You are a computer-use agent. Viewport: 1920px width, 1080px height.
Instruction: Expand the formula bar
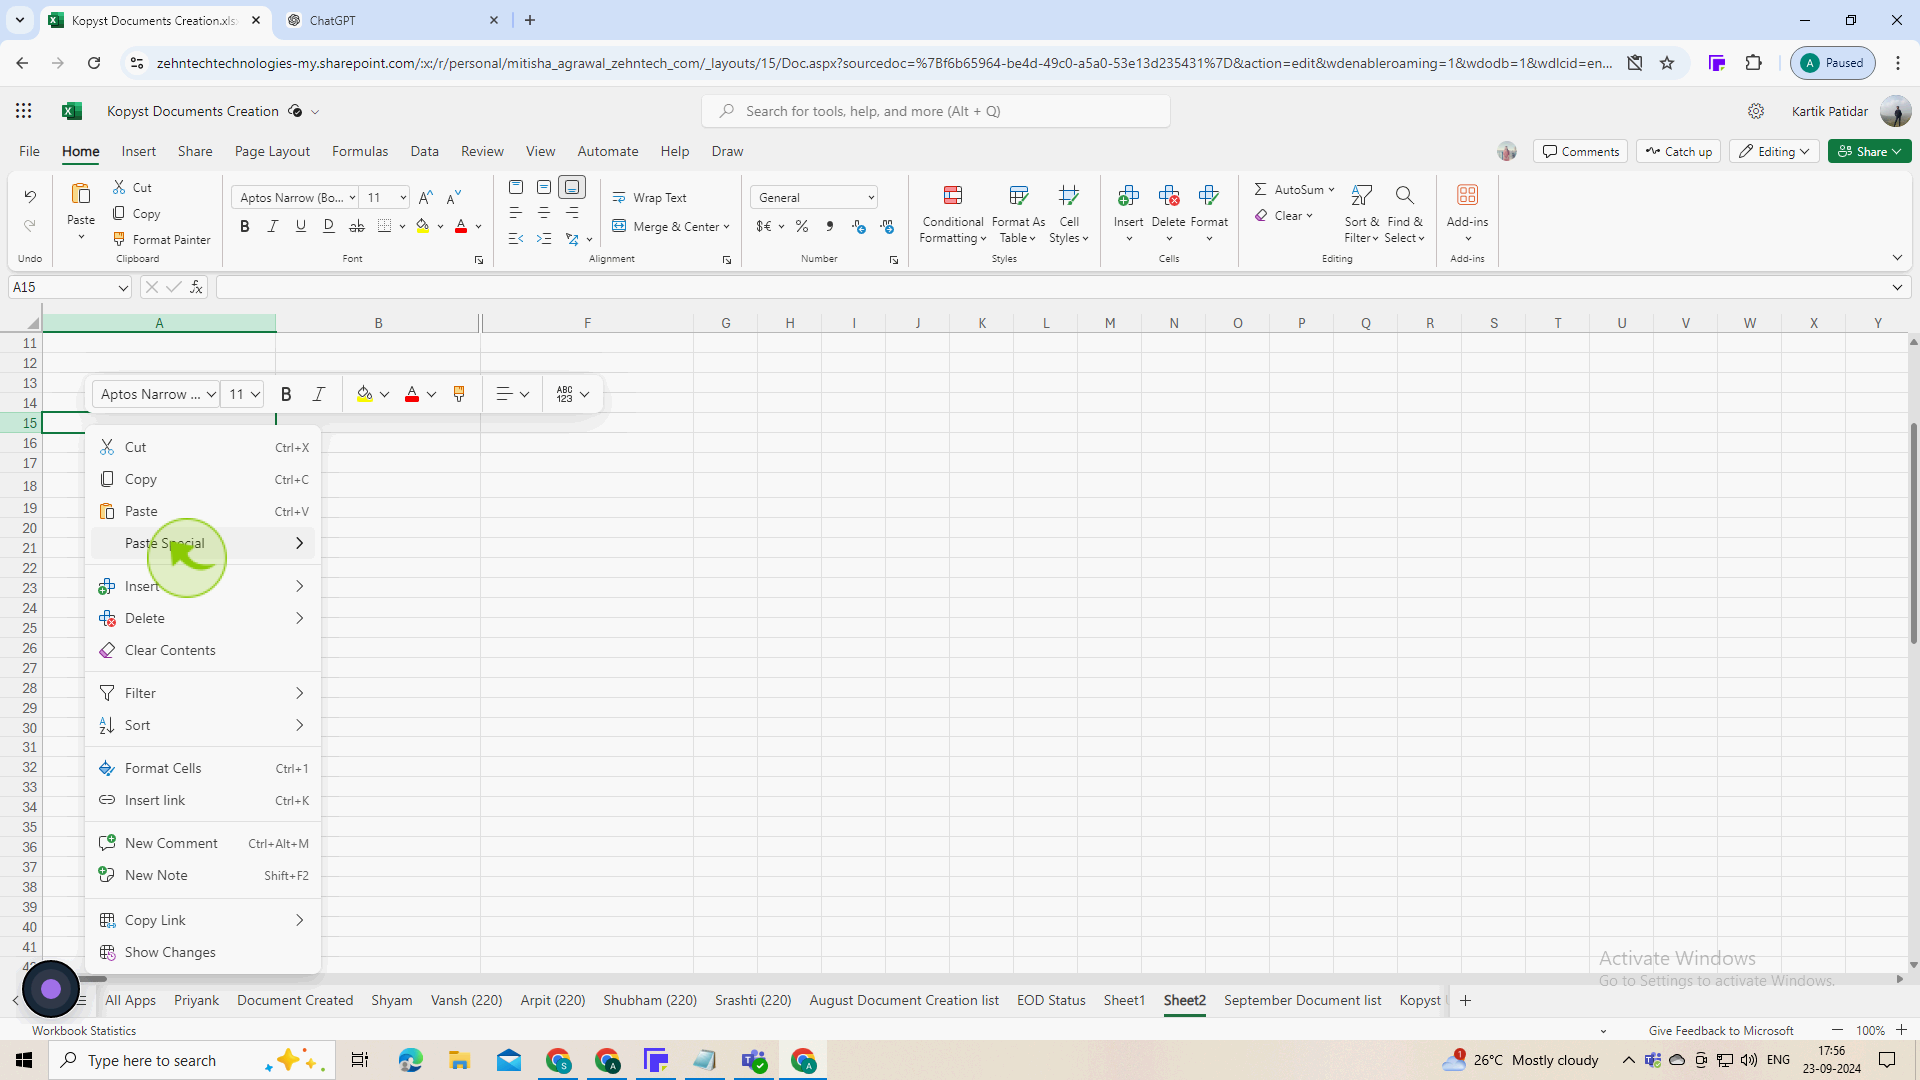1897,288
